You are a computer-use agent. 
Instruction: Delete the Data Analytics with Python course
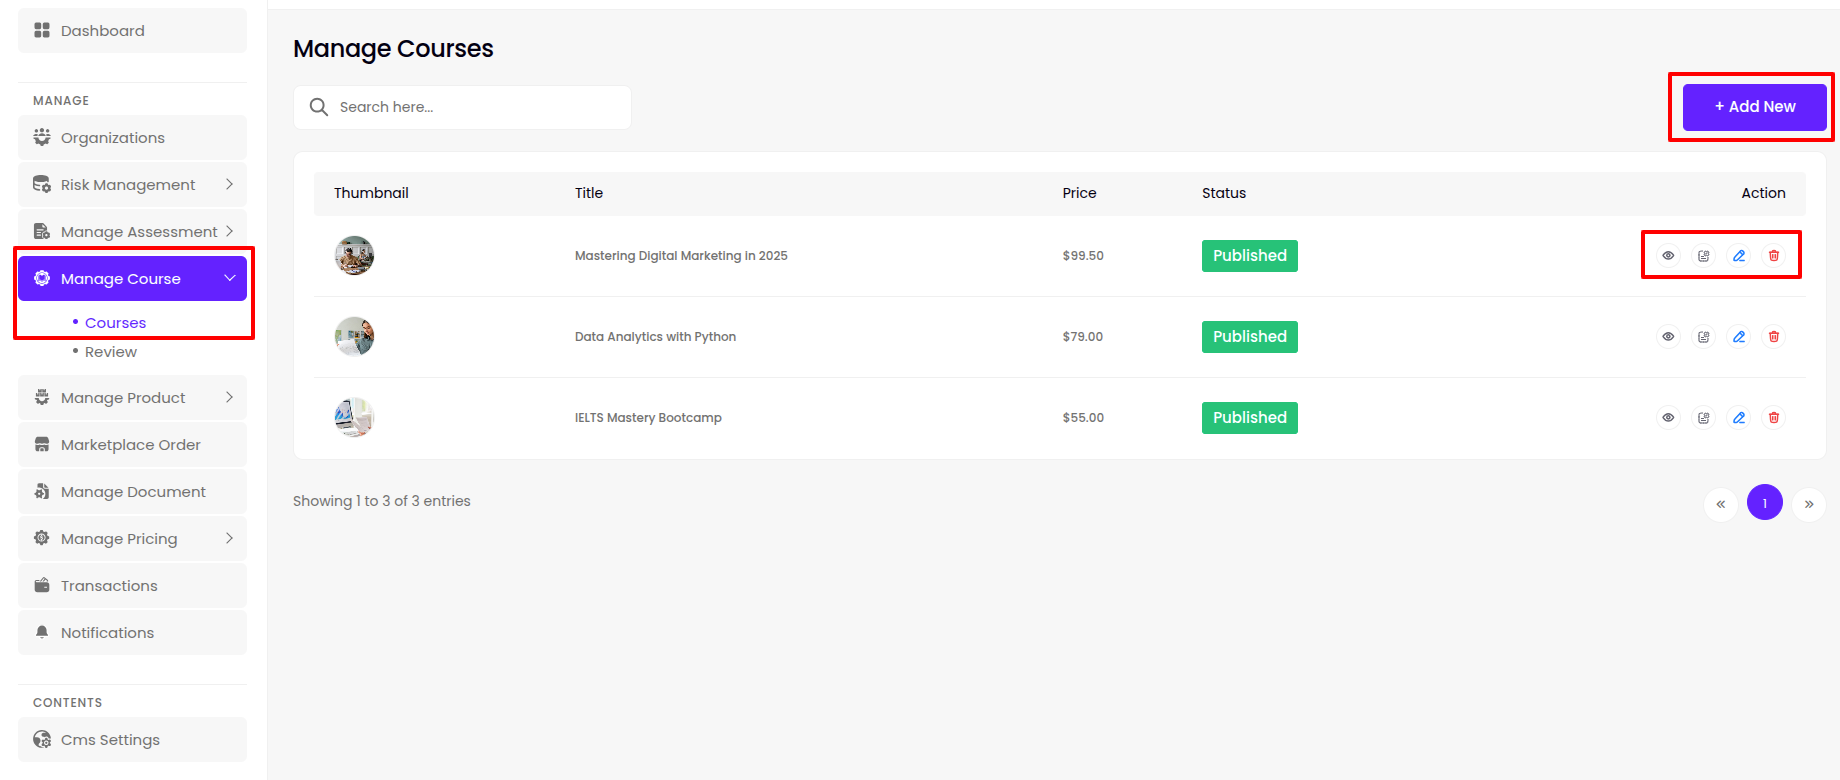click(1774, 337)
